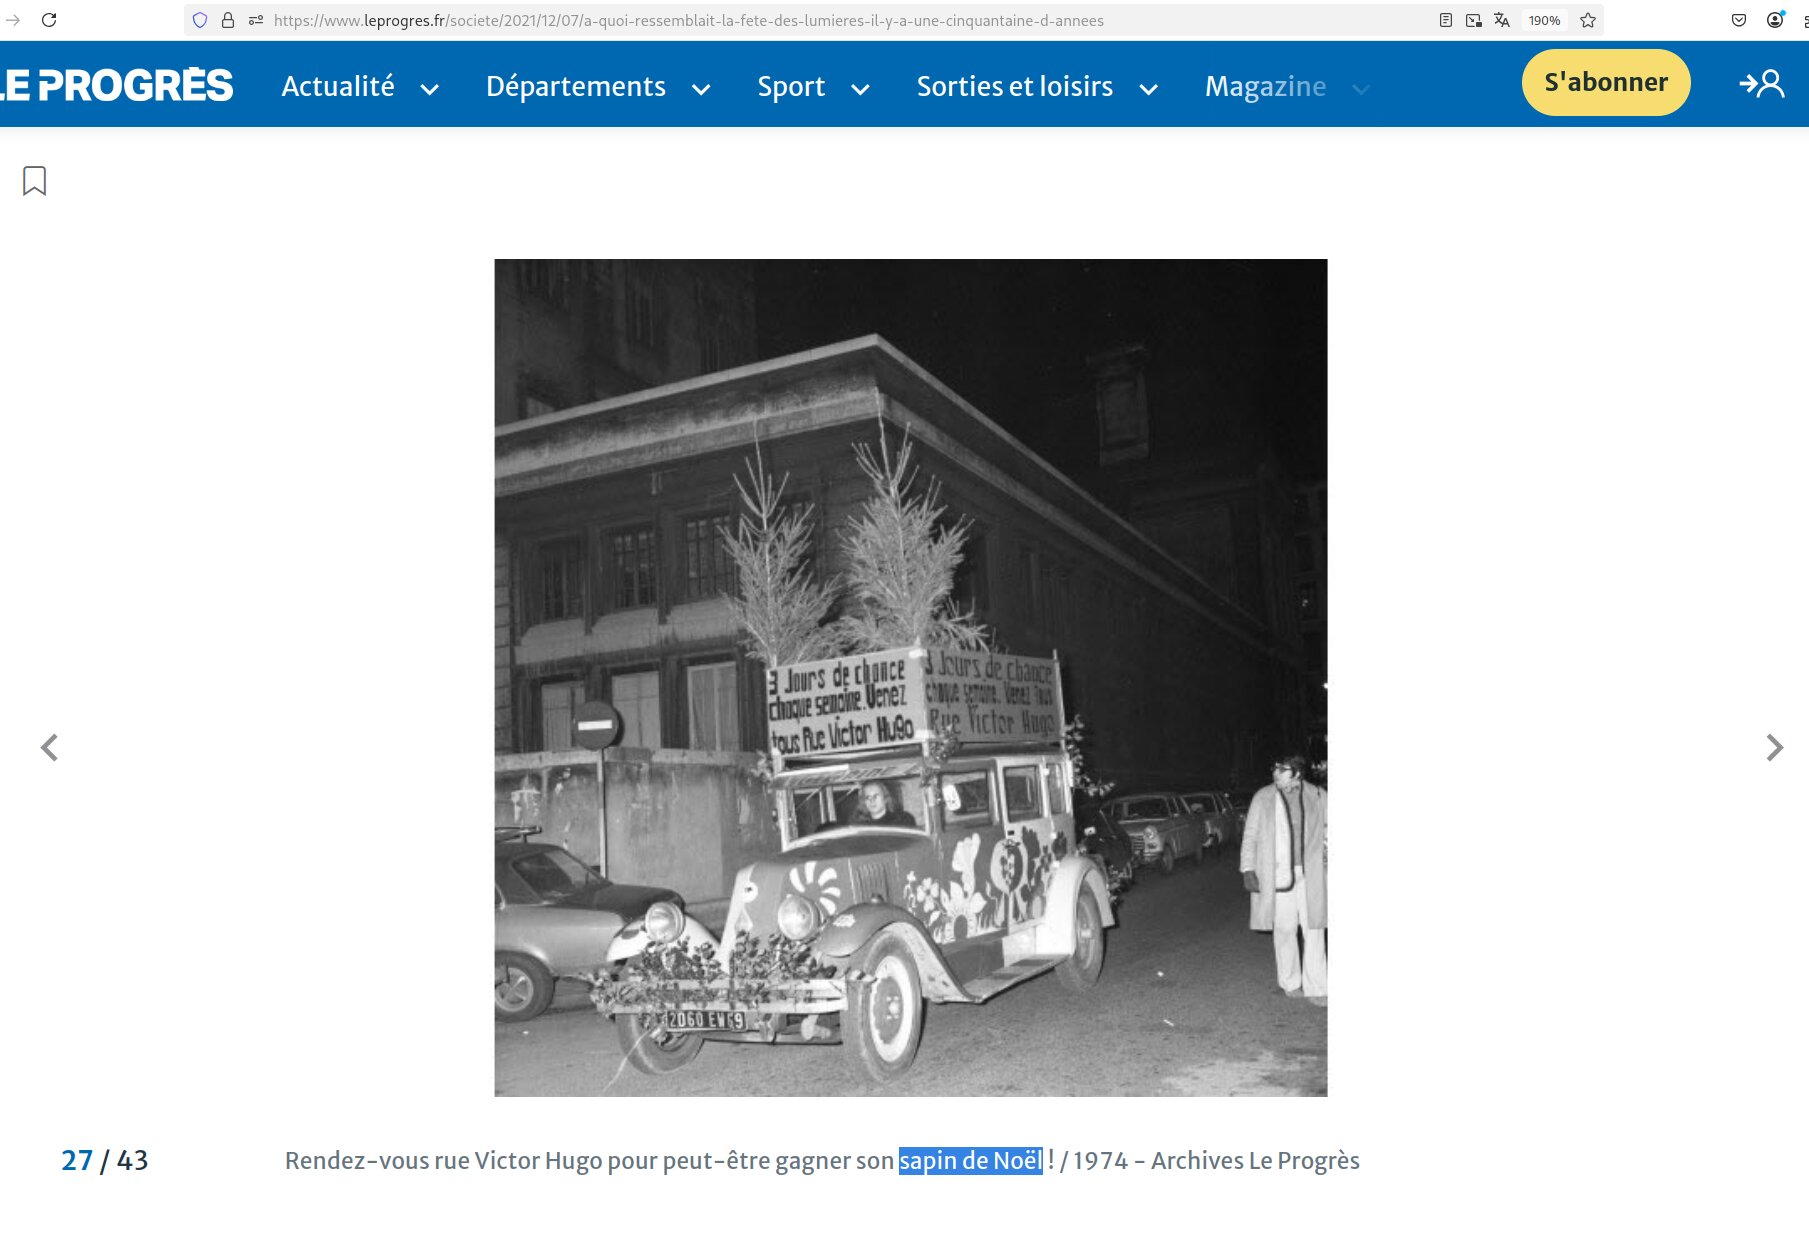Open the user login icon
The image size is (1809, 1237).
(1762, 84)
